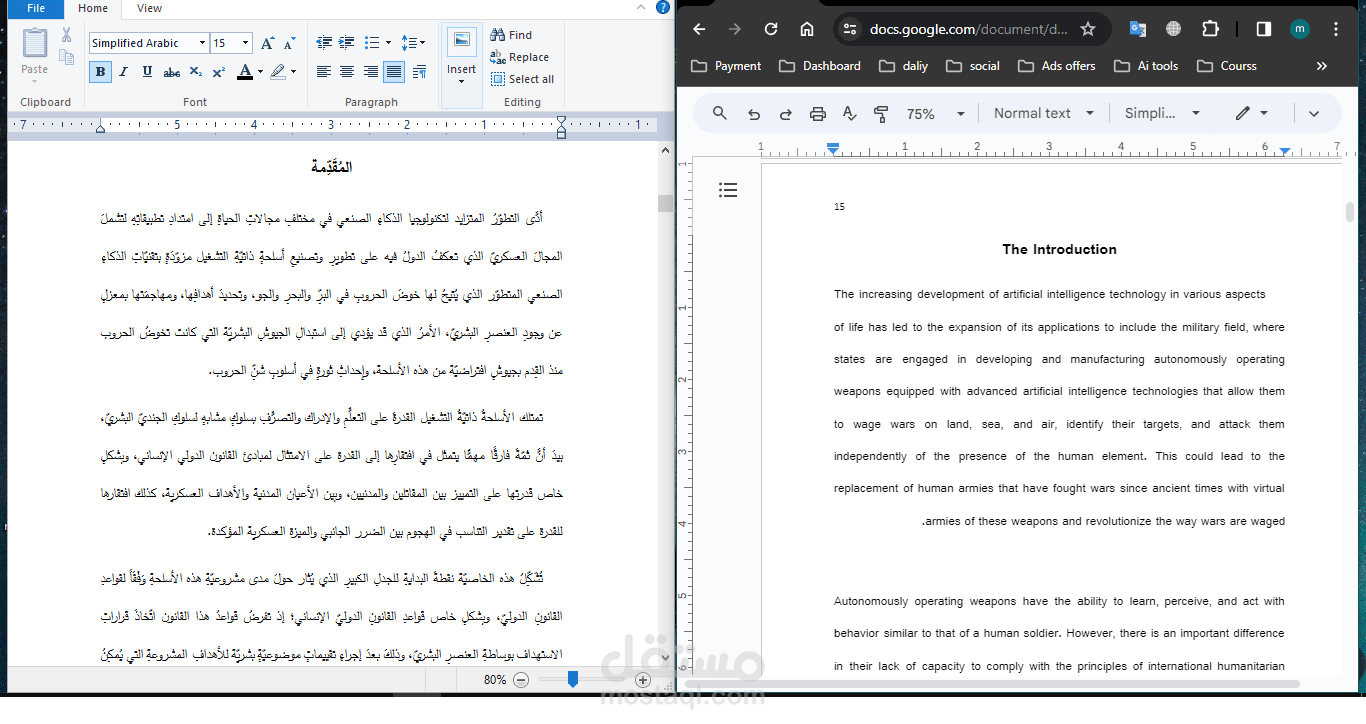Click the Grow font icon in WordPad
Image resolution: width=1366 pixels, height=724 pixels.
(x=267, y=43)
